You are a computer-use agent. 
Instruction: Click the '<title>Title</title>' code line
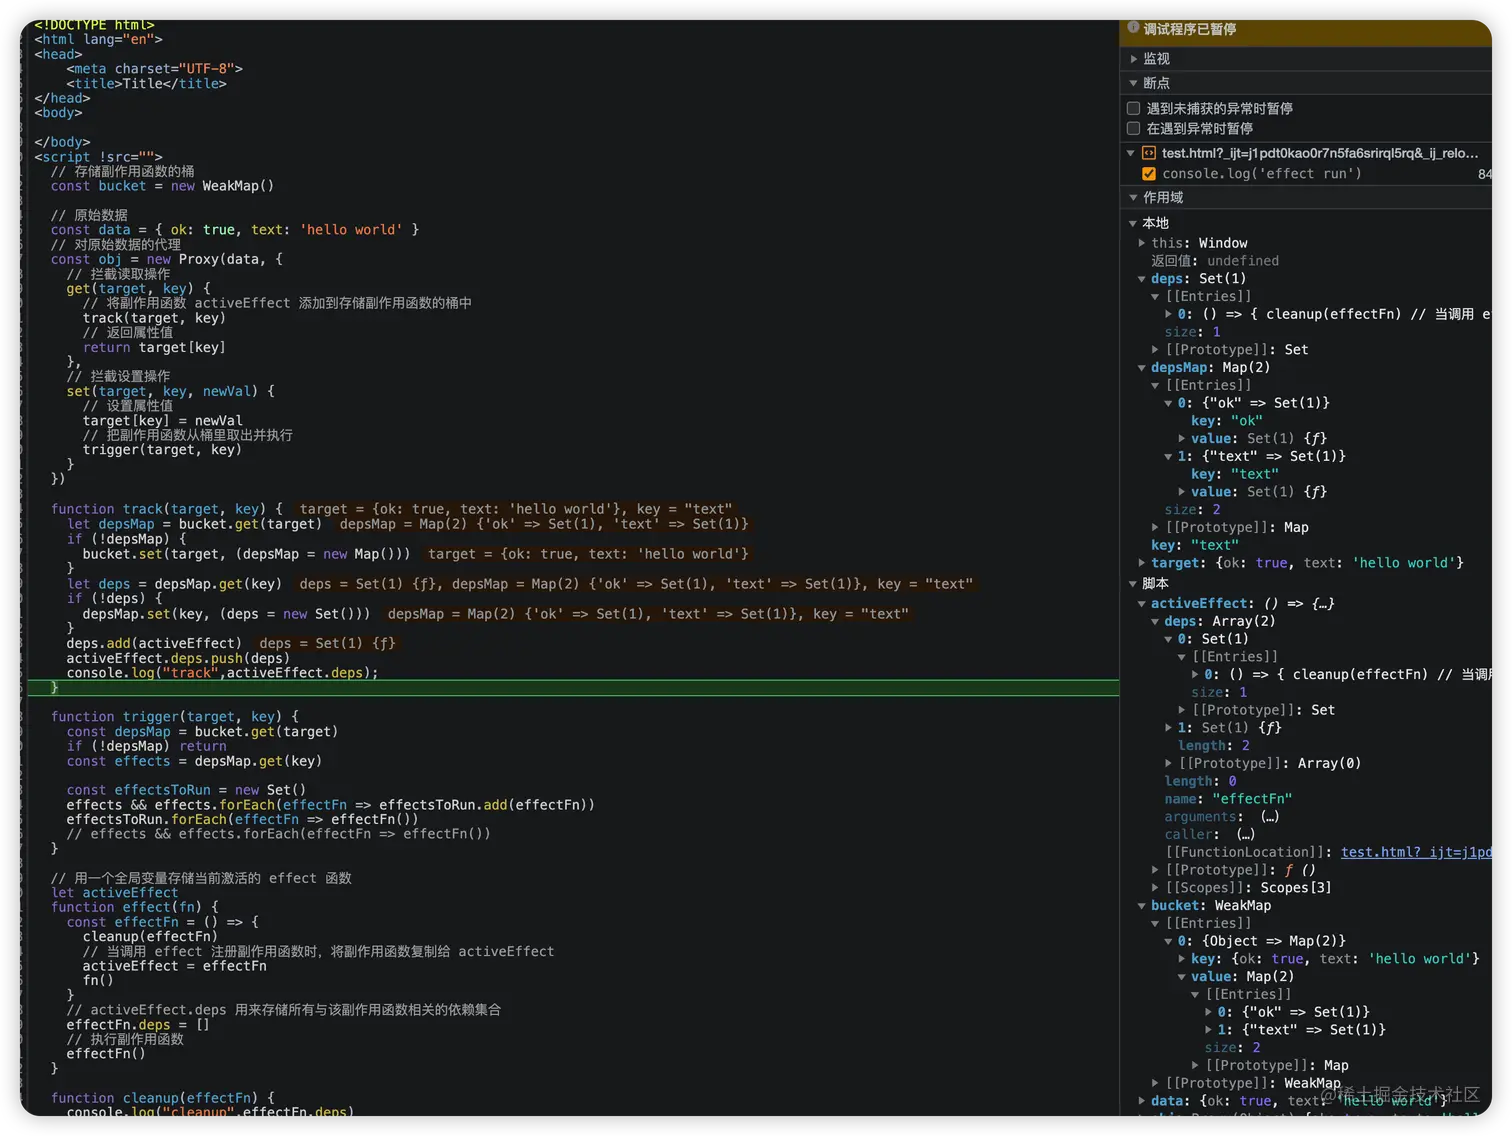(147, 84)
